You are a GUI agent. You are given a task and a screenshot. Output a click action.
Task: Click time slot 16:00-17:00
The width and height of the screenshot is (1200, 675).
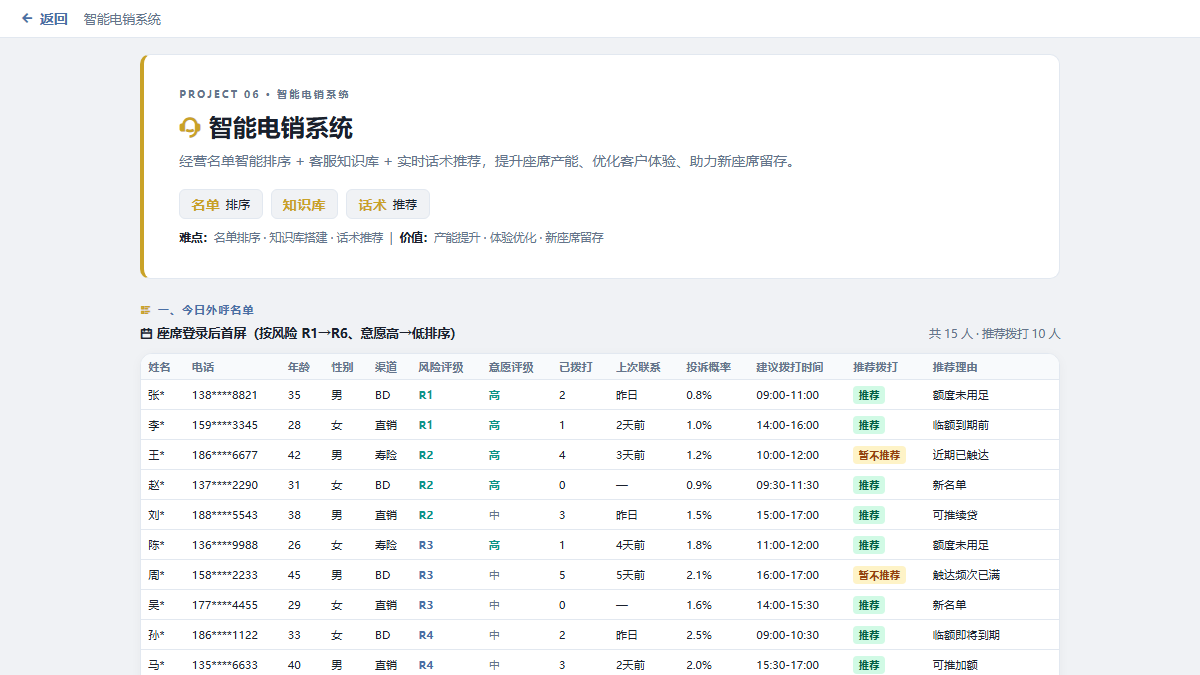tap(788, 575)
